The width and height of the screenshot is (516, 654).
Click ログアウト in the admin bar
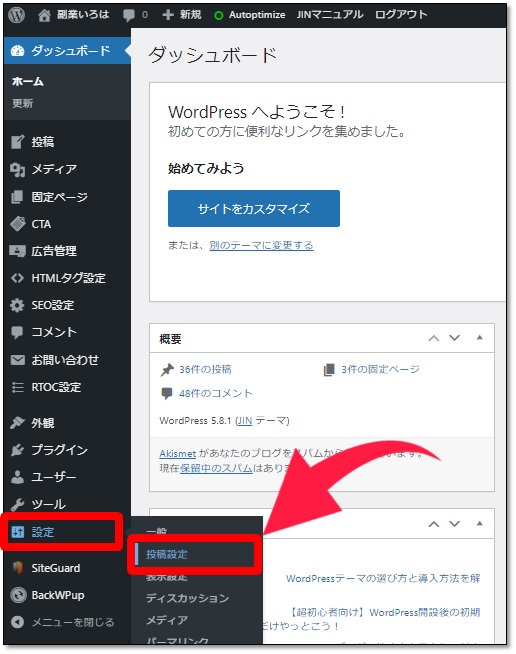click(x=401, y=15)
